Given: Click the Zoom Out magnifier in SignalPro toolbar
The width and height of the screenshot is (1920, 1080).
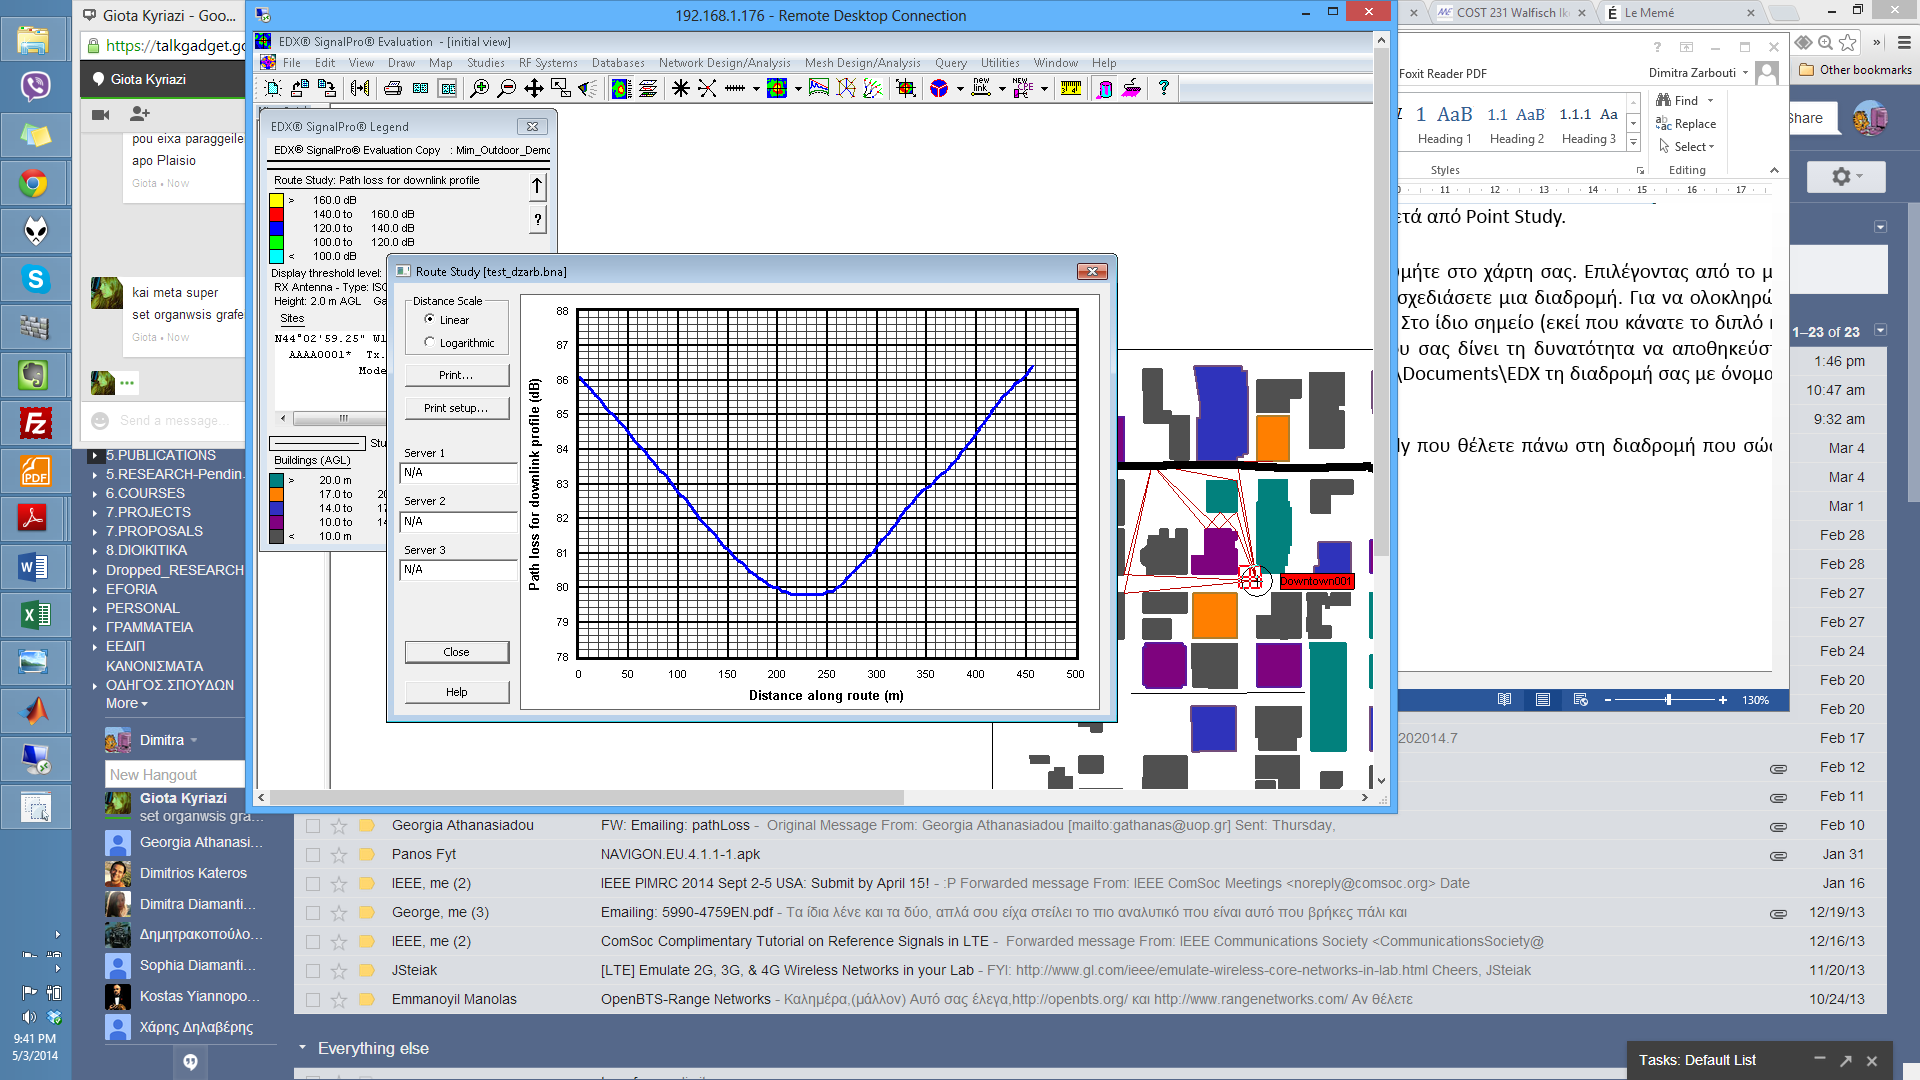Looking at the screenshot, I should point(506,89).
